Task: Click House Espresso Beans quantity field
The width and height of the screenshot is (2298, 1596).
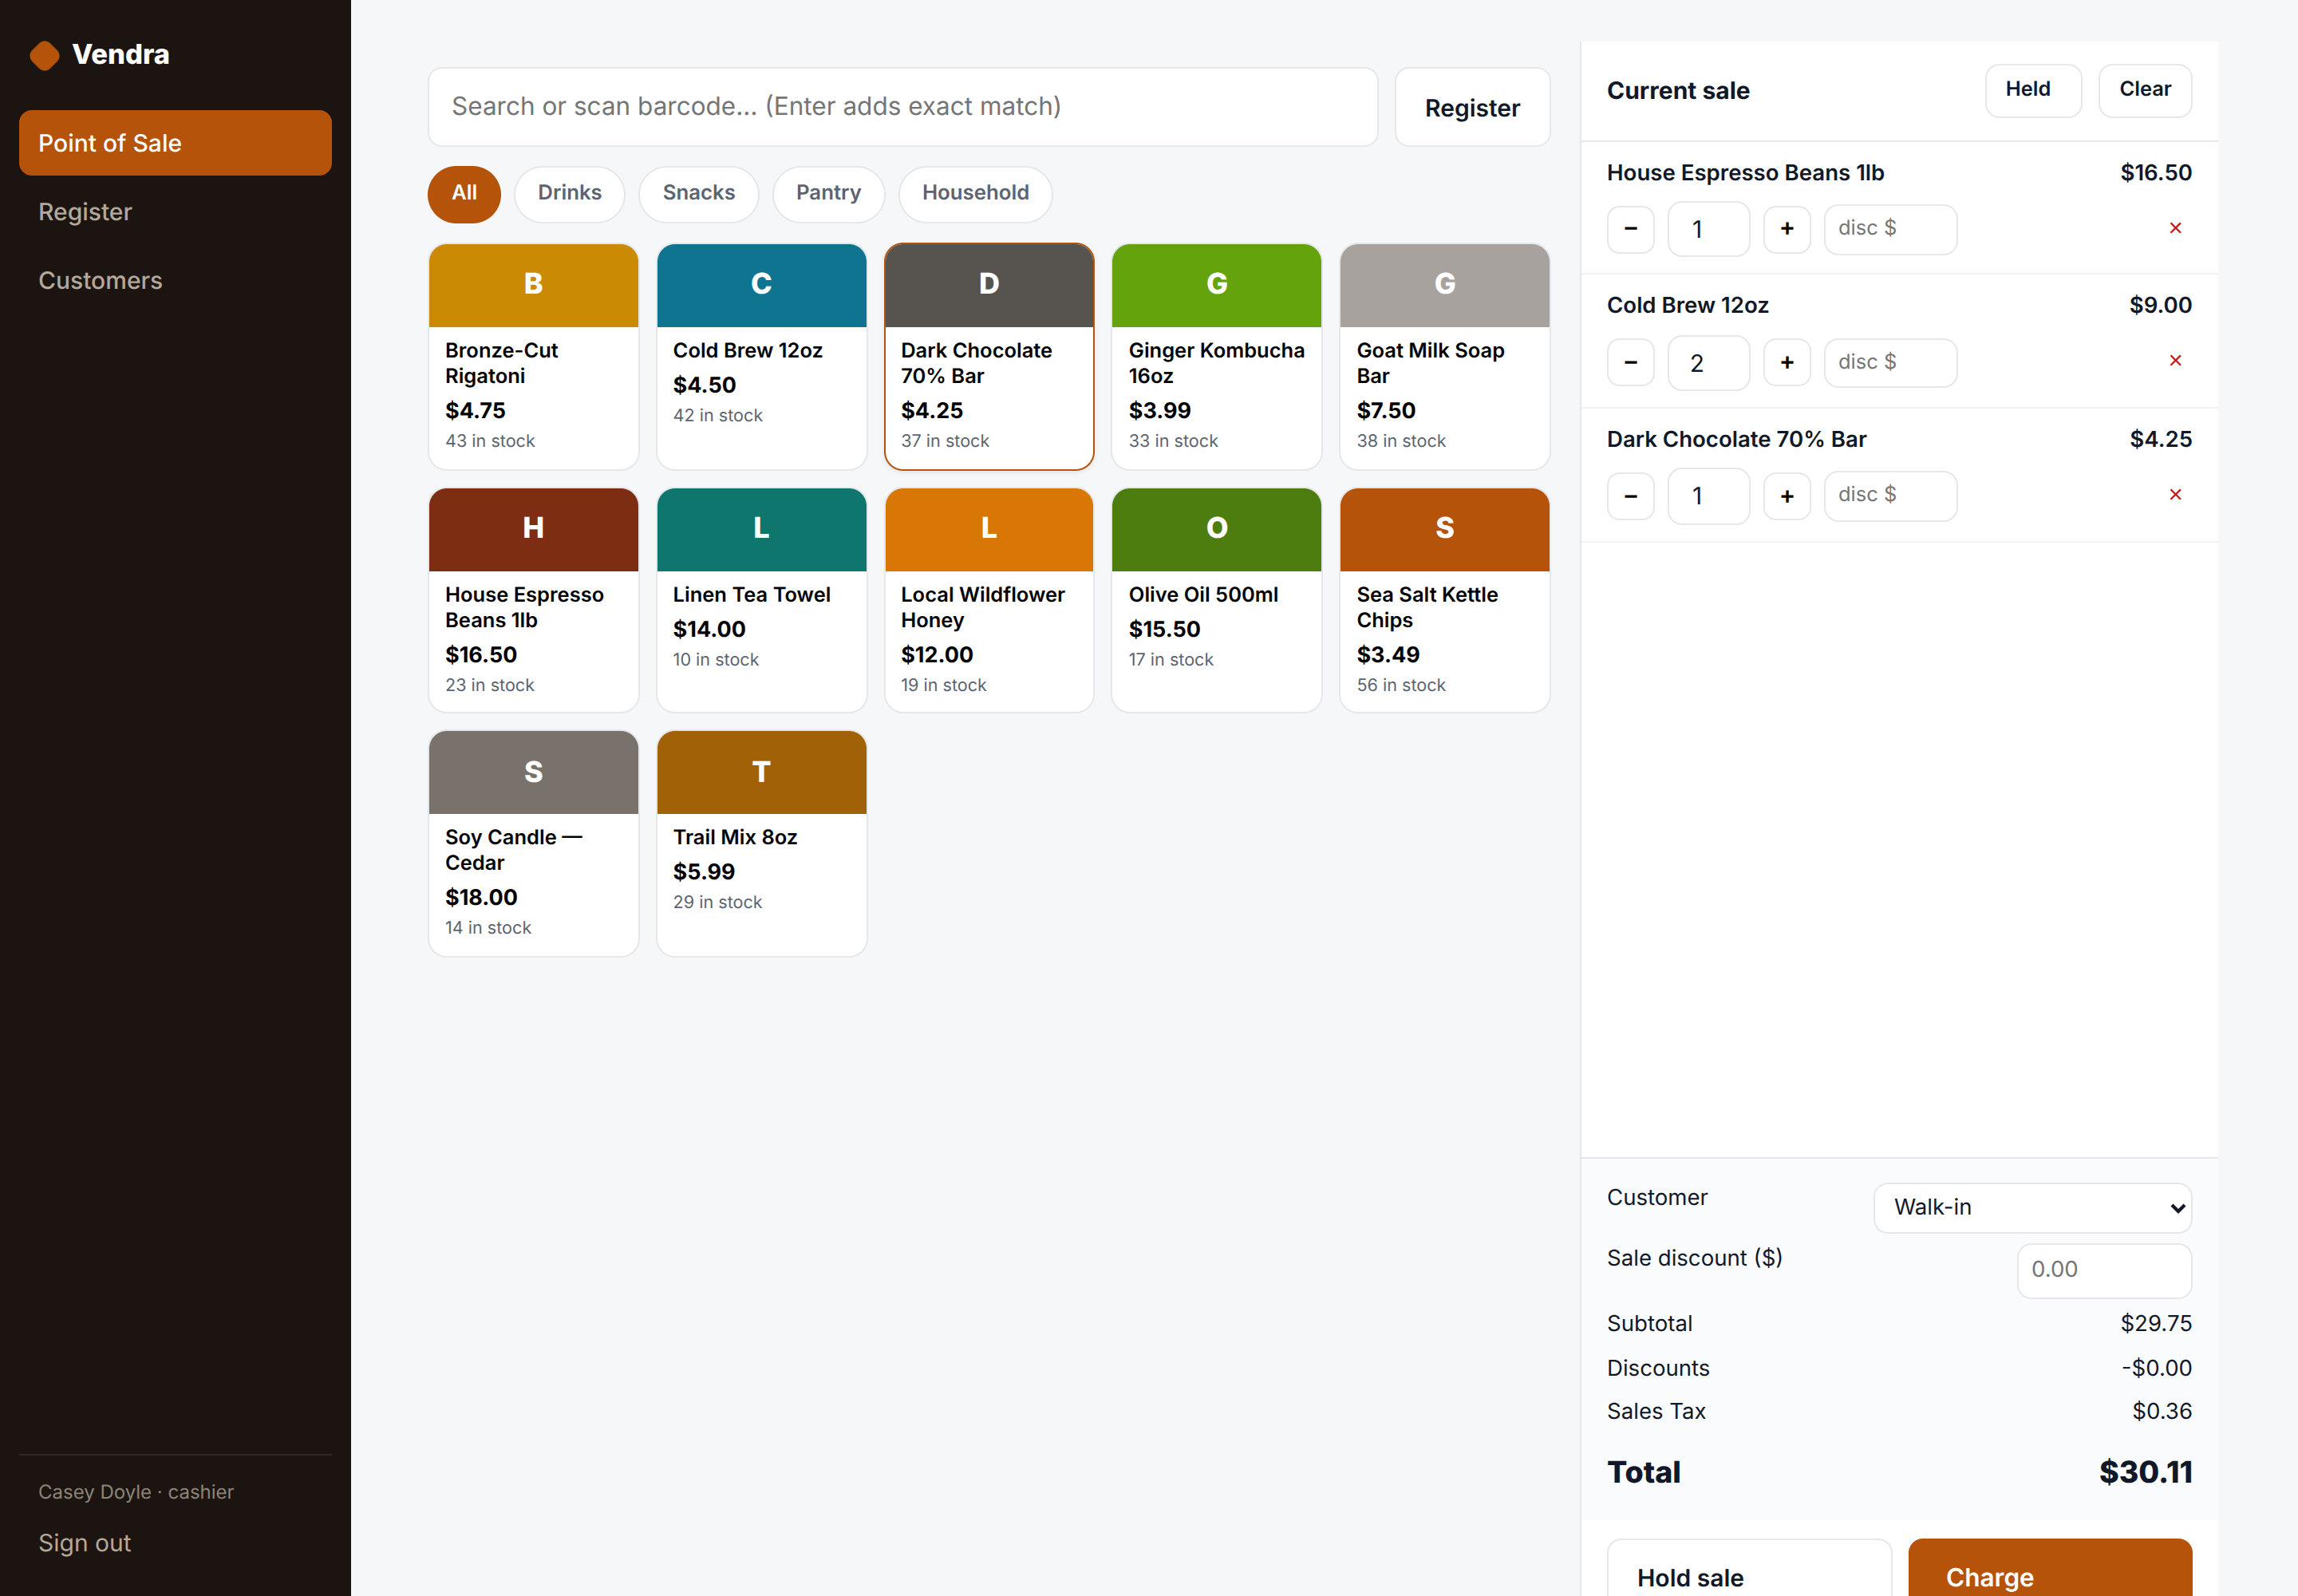Action: [x=1708, y=229]
